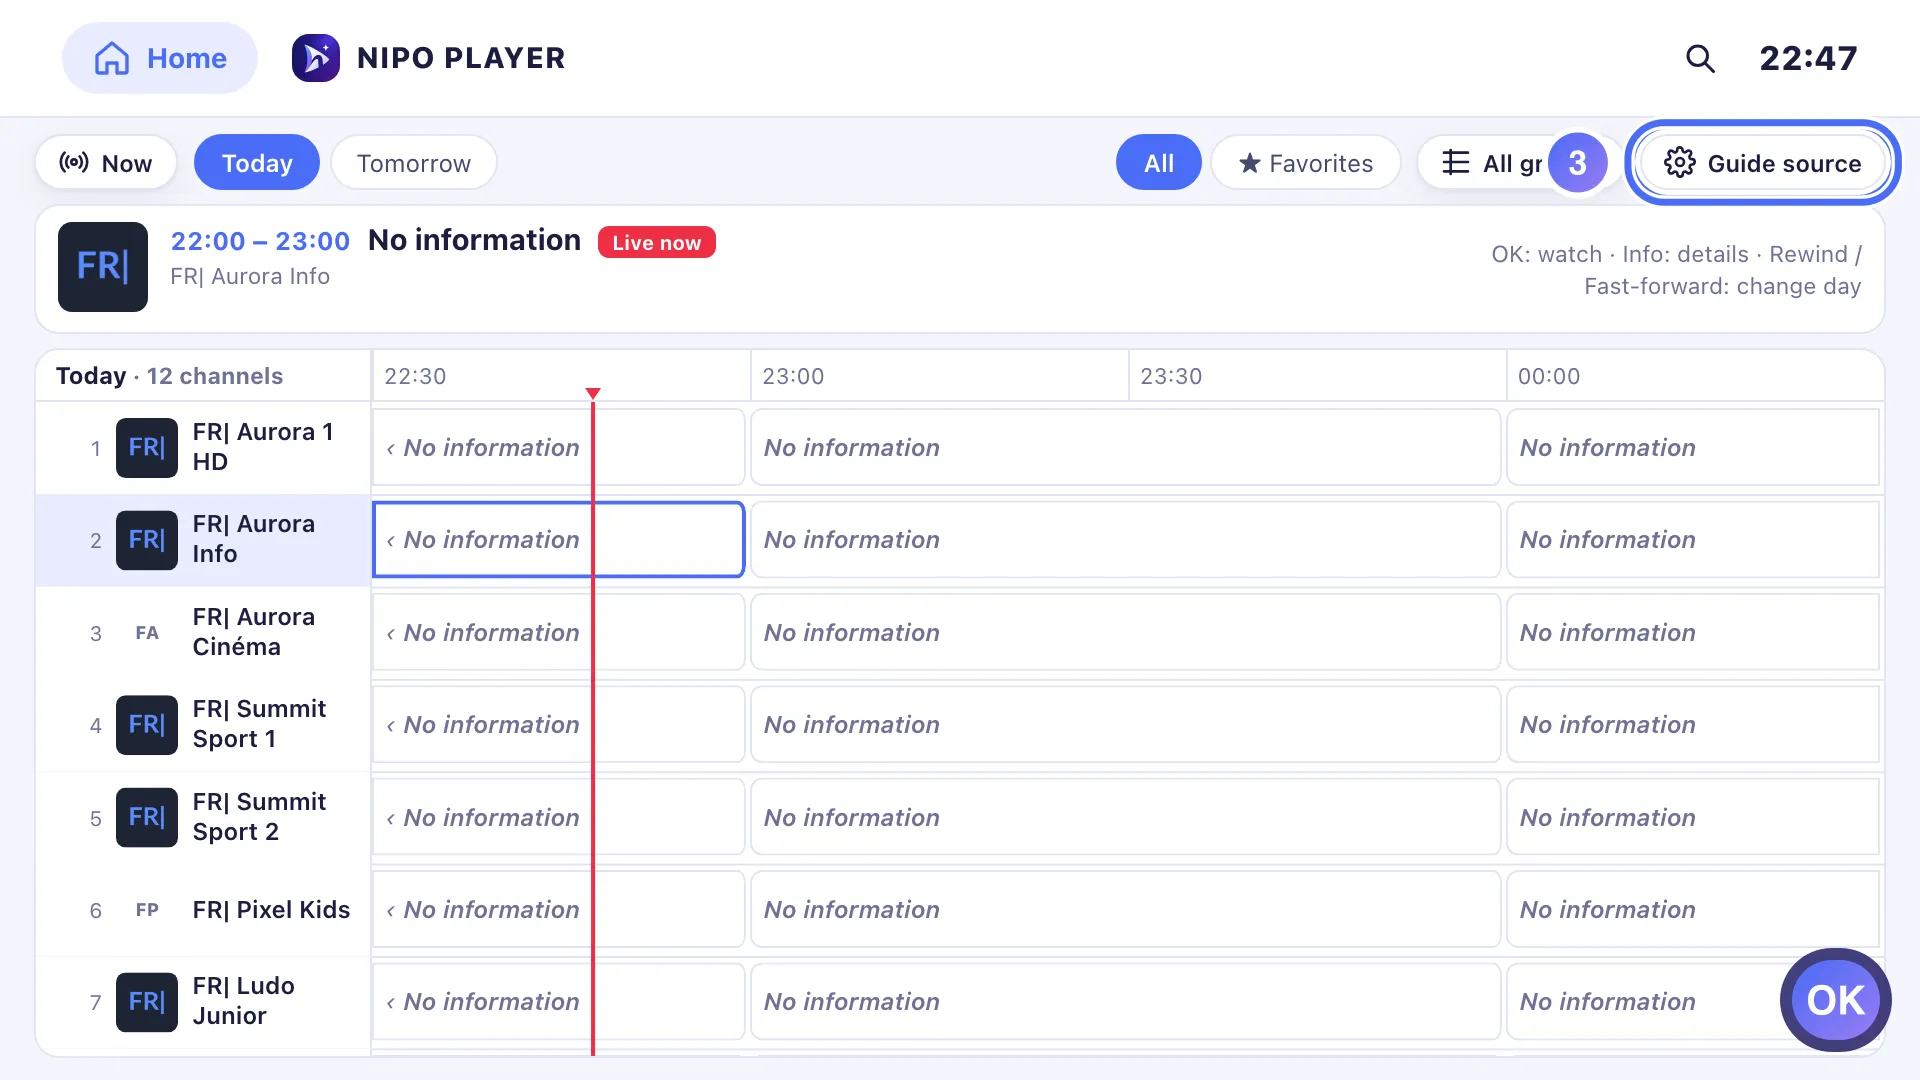This screenshot has width=1920, height=1080.
Task: Click the Guide source gear icon
Action: (x=1680, y=163)
